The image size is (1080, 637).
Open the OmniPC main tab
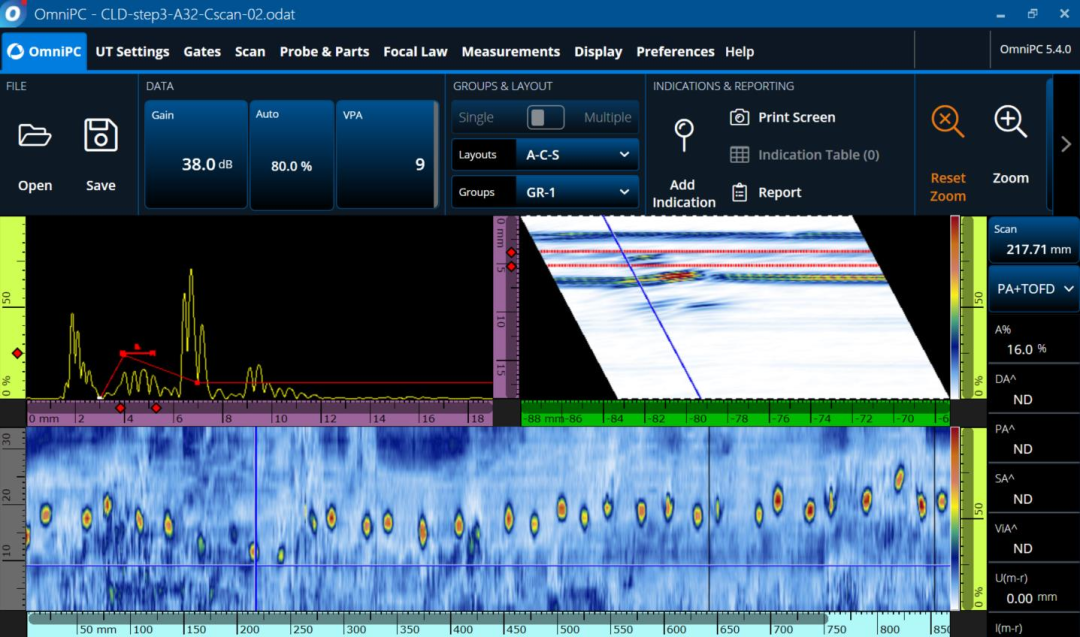click(44, 52)
